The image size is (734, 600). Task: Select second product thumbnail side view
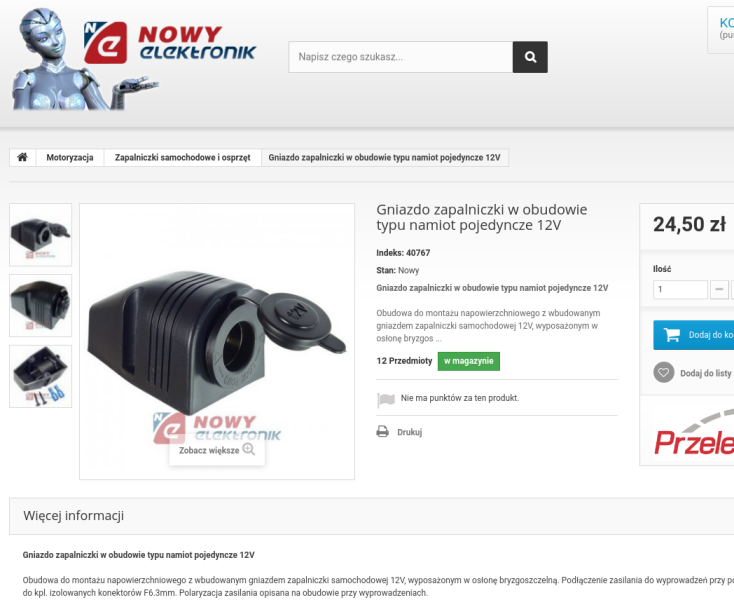[x=41, y=306]
